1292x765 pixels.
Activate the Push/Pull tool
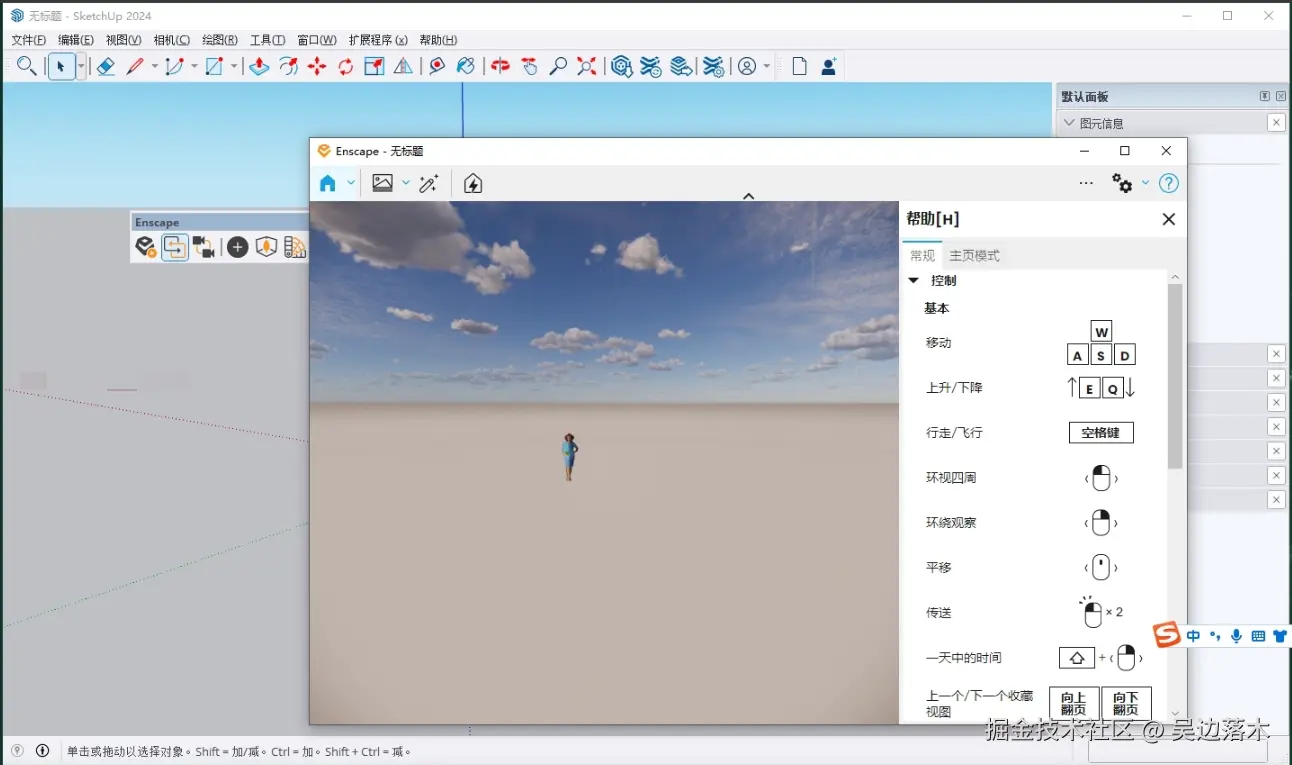(259, 66)
